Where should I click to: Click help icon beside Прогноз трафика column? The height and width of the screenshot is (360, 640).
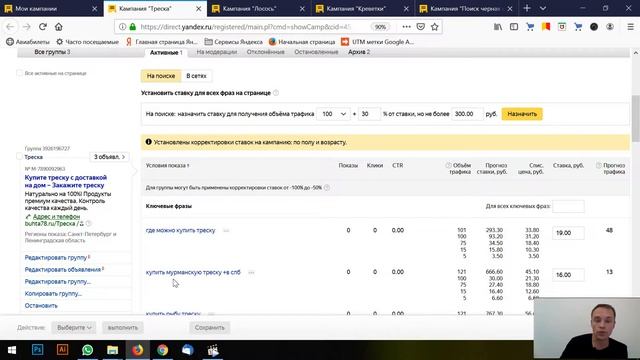tap(598, 165)
